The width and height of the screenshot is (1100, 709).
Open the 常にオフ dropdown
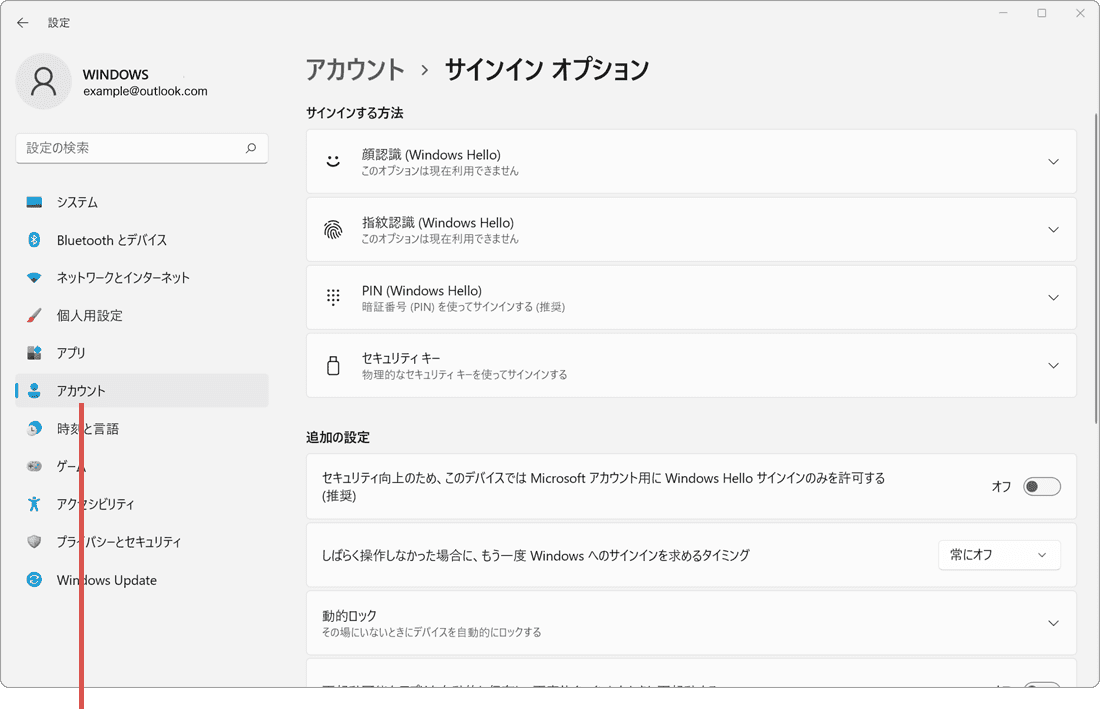(999, 555)
